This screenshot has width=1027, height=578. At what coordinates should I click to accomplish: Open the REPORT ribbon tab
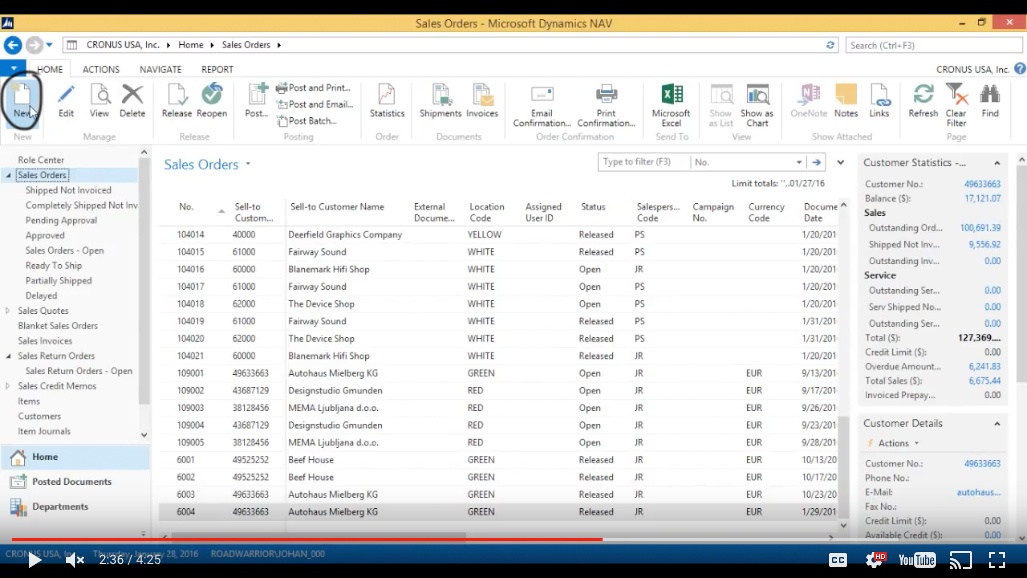tap(217, 69)
